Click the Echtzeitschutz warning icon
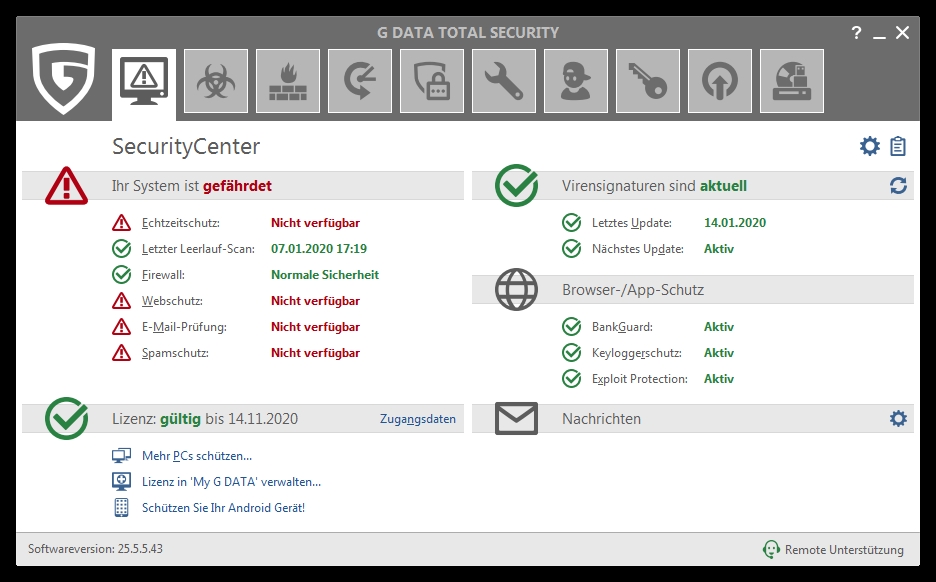Image resolution: width=936 pixels, height=582 pixels. tap(121, 223)
